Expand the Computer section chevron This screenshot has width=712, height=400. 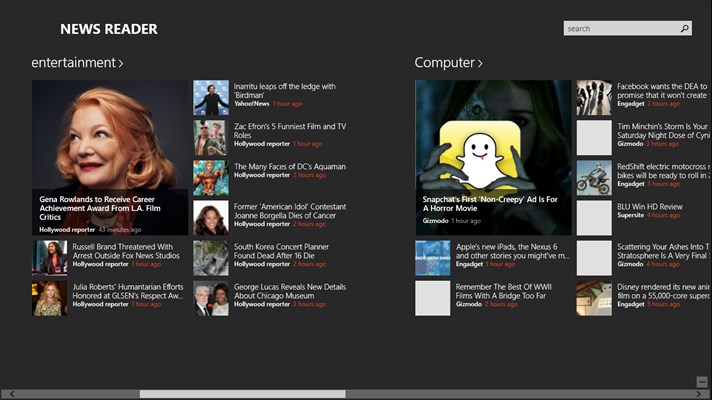click(480, 64)
